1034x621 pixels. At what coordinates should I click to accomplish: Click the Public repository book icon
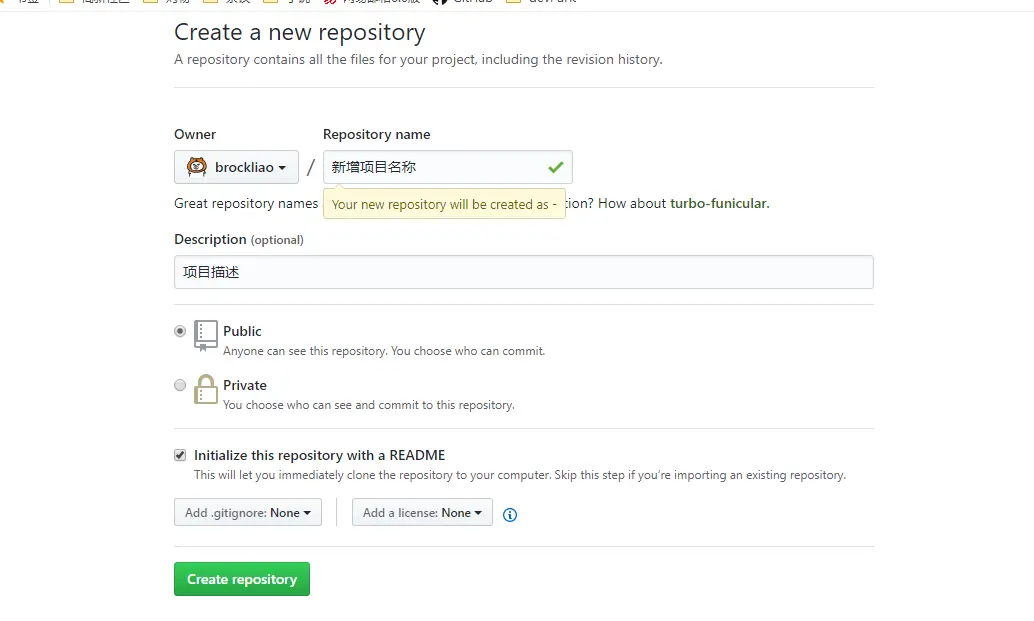tap(206, 336)
